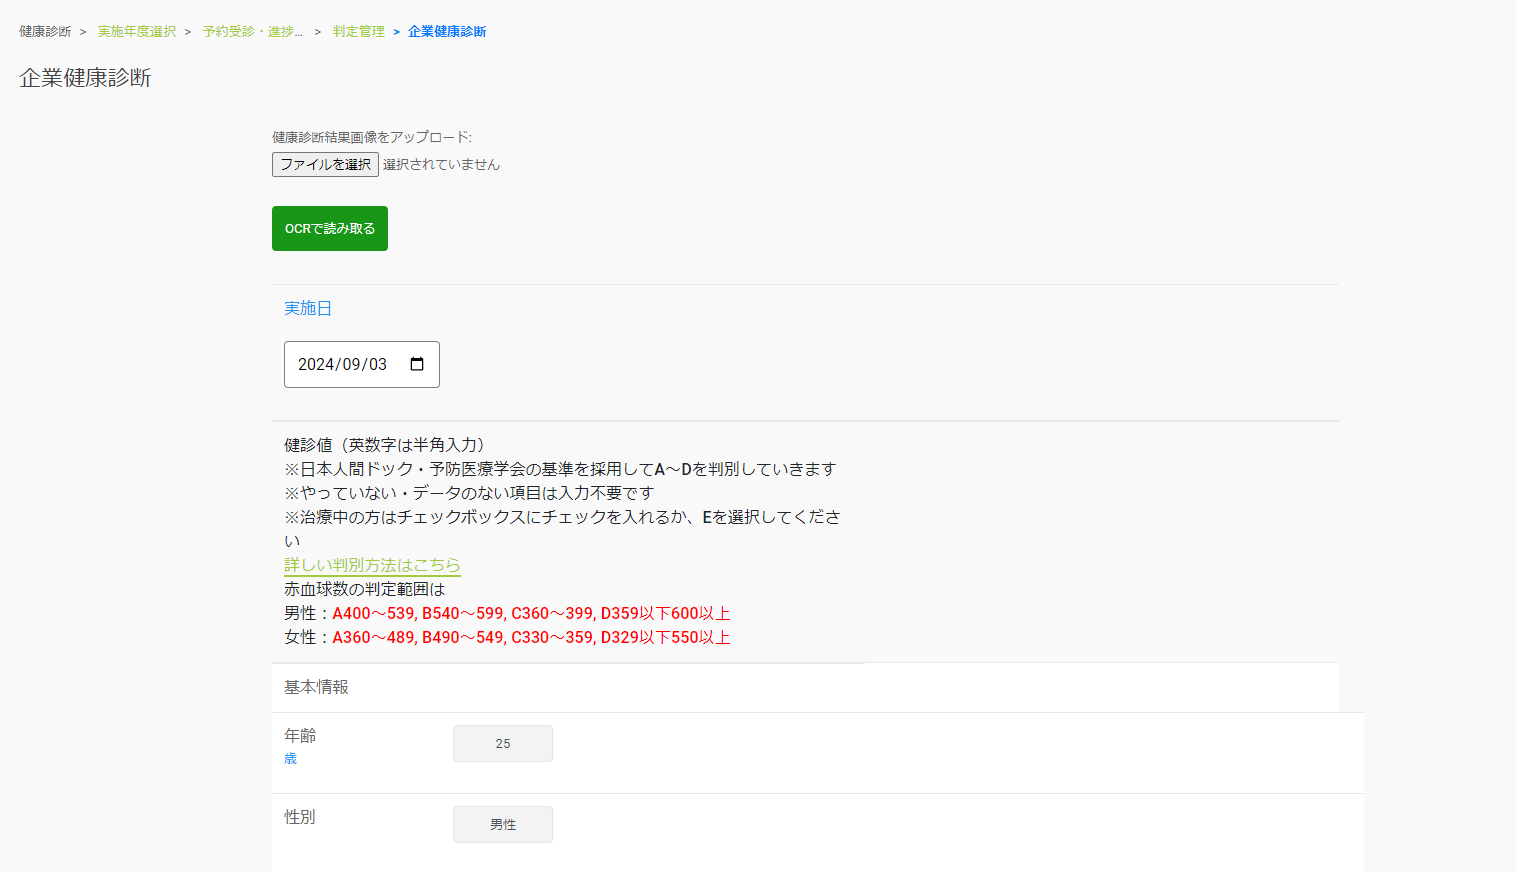
Task: Click the ファイルを選択 file chooser button
Action: pyautogui.click(x=325, y=165)
